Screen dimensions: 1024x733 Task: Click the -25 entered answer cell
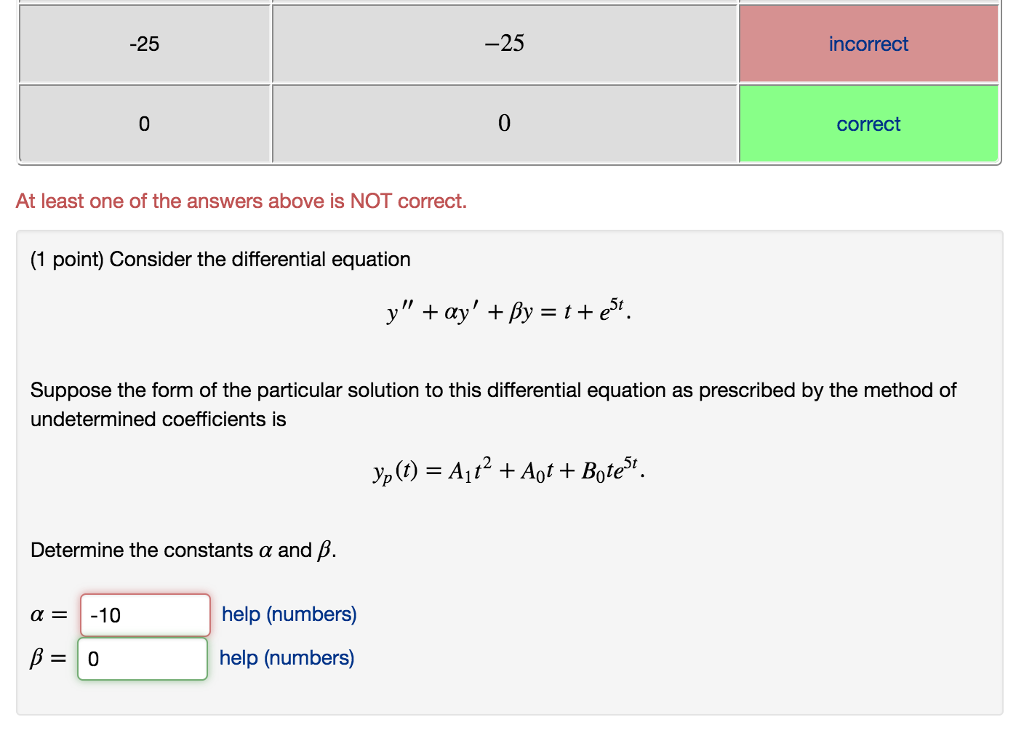coord(144,43)
